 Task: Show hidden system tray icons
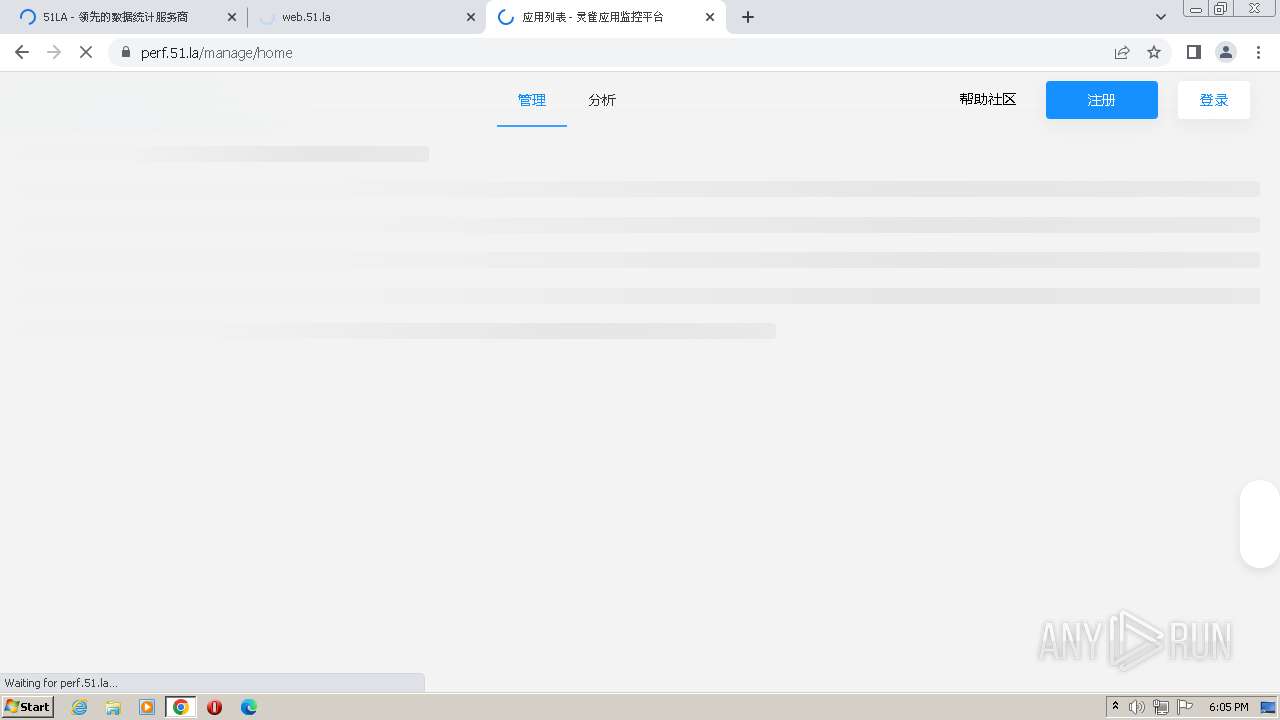tap(1116, 707)
